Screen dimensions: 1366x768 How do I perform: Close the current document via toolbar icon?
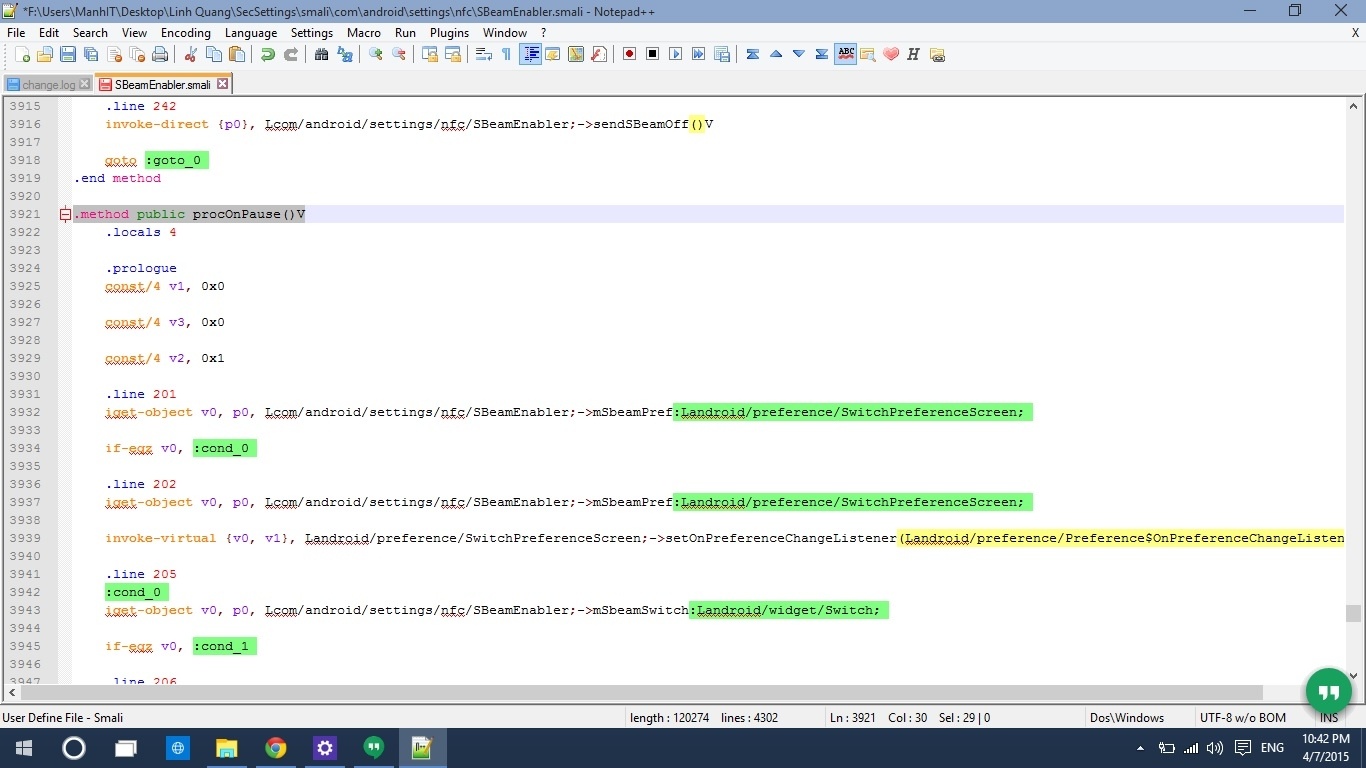[x=114, y=54]
